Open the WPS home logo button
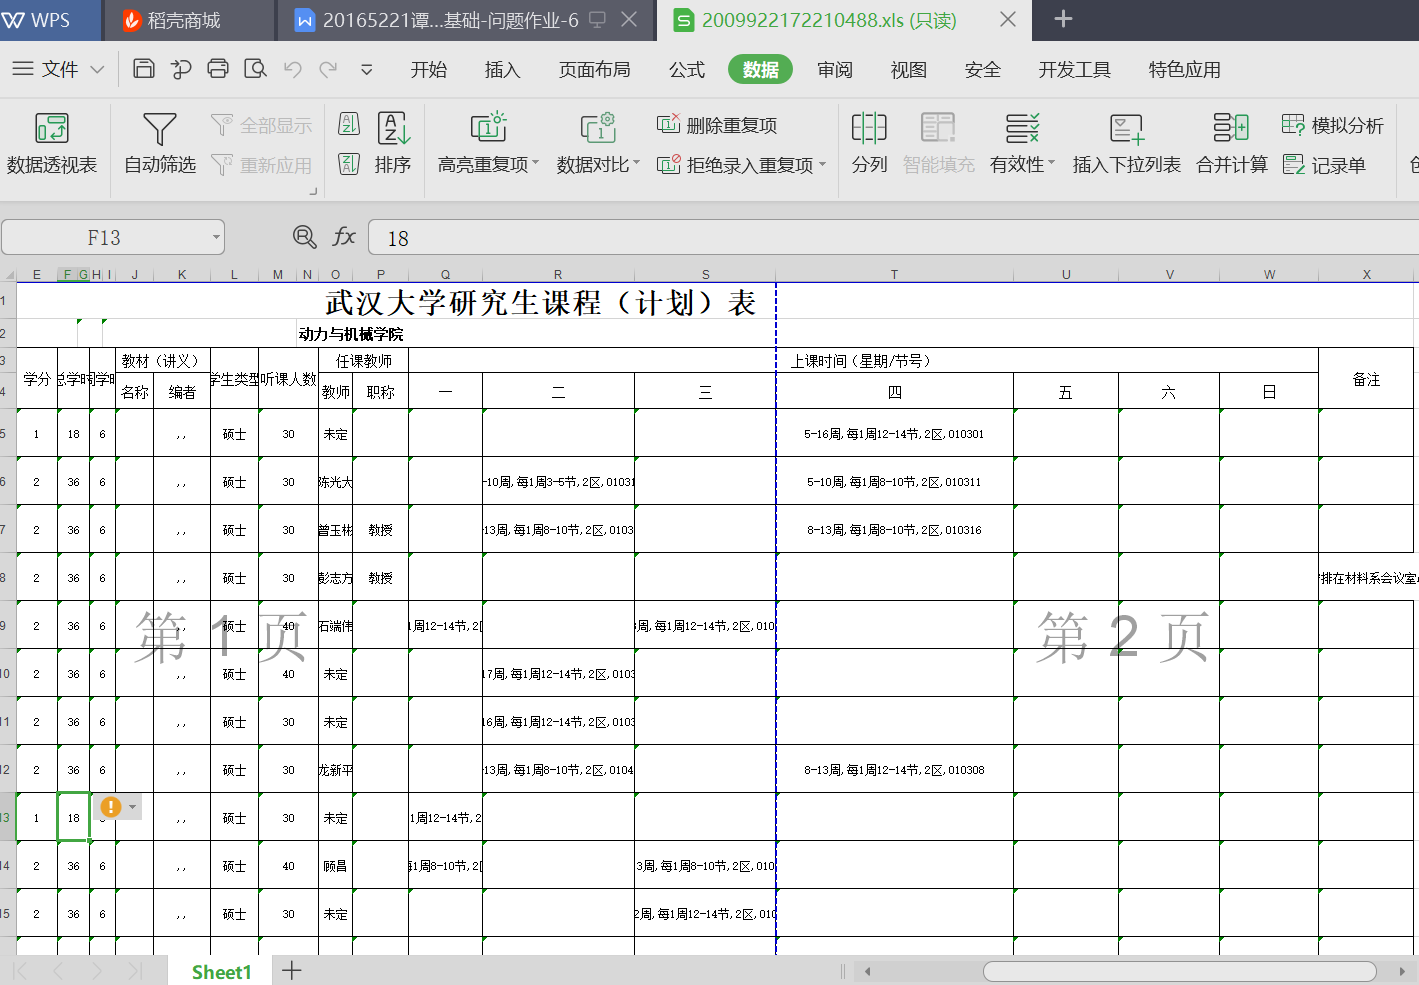1419x985 pixels. tap(36, 20)
